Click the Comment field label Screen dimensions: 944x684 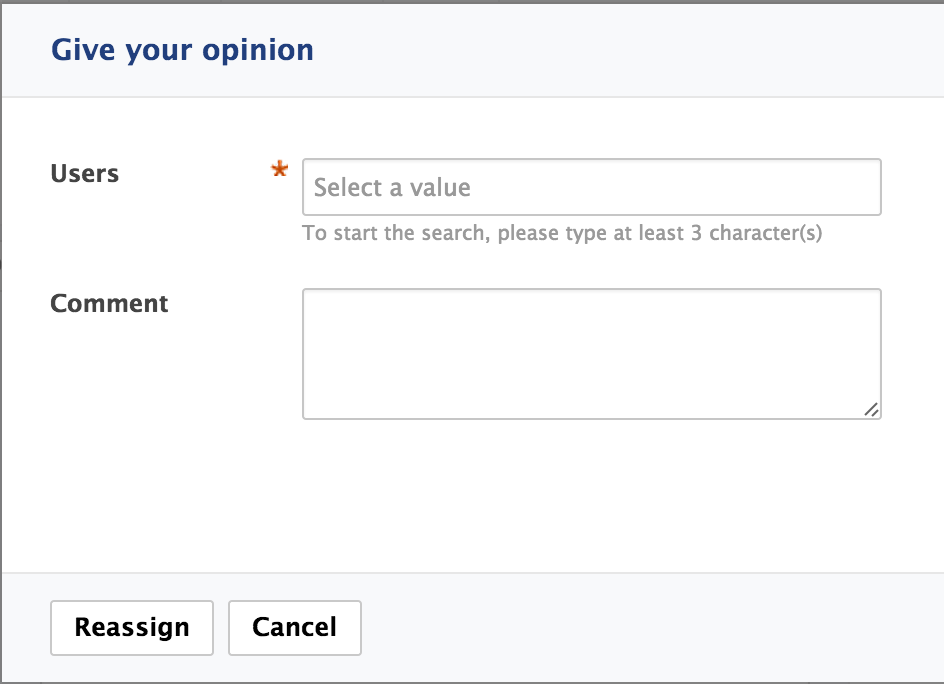[109, 303]
